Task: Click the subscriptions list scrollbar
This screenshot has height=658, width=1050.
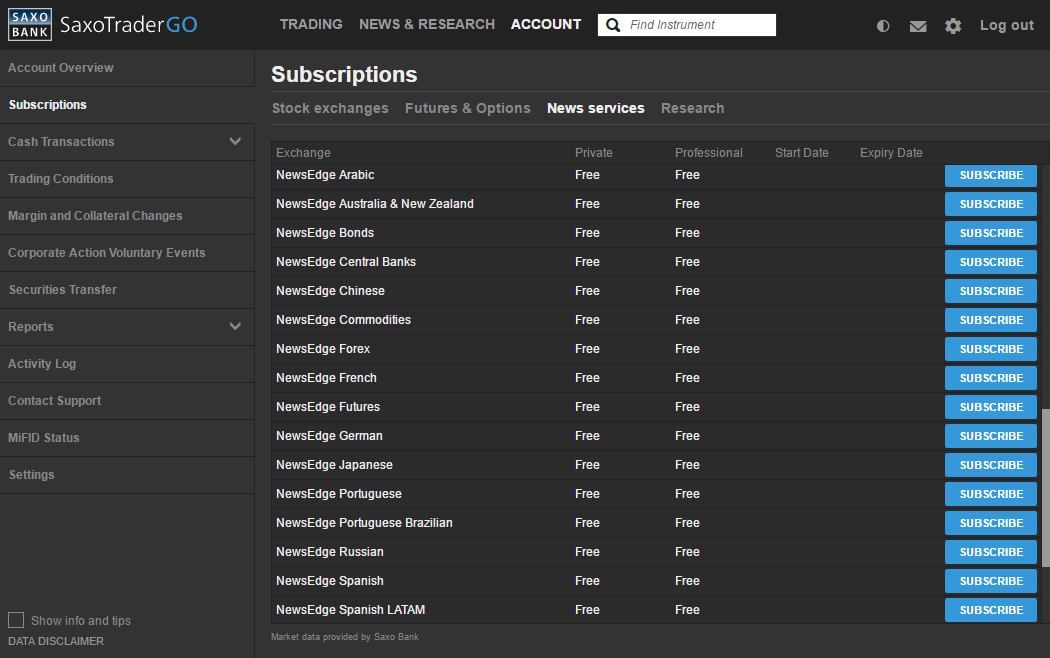Action: tap(1045, 488)
